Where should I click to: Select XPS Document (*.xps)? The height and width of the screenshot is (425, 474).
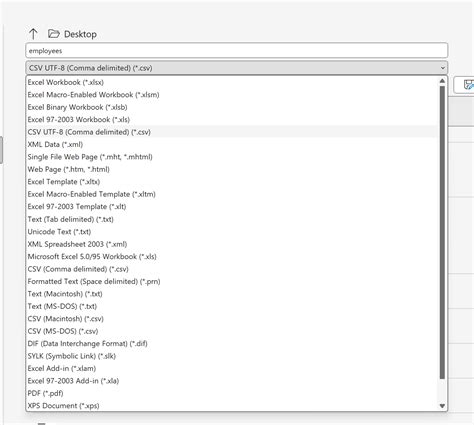pos(232,406)
